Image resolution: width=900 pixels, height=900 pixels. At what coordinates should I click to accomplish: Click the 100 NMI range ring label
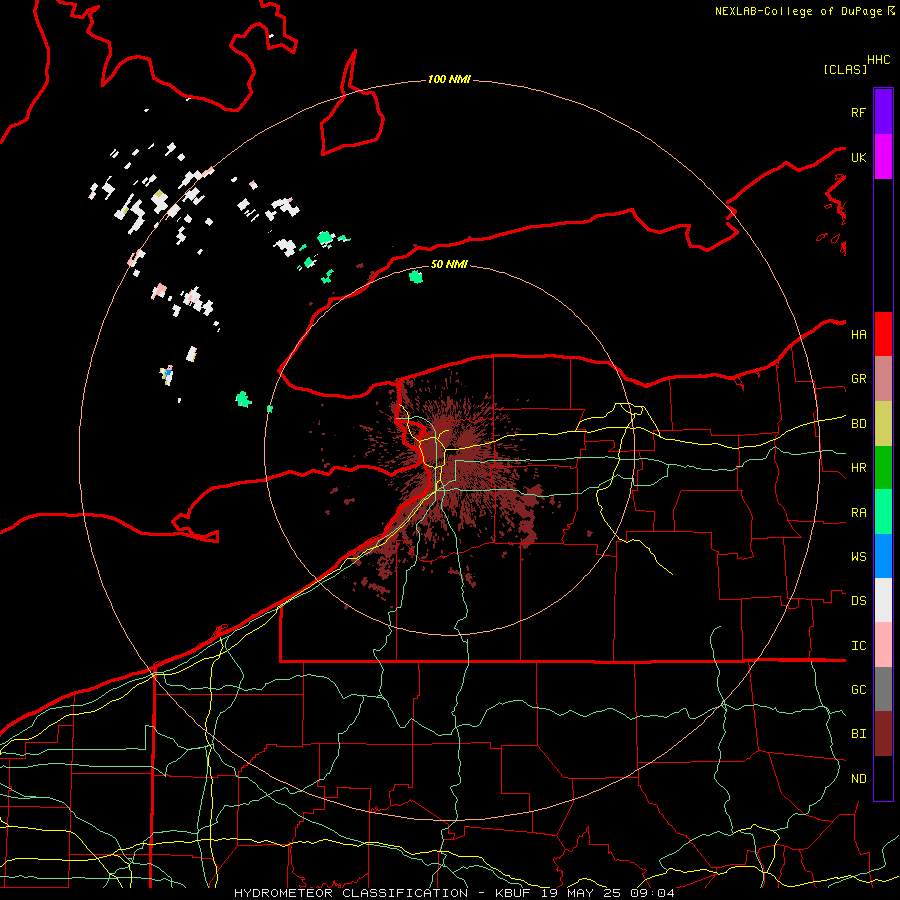[449, 79]
